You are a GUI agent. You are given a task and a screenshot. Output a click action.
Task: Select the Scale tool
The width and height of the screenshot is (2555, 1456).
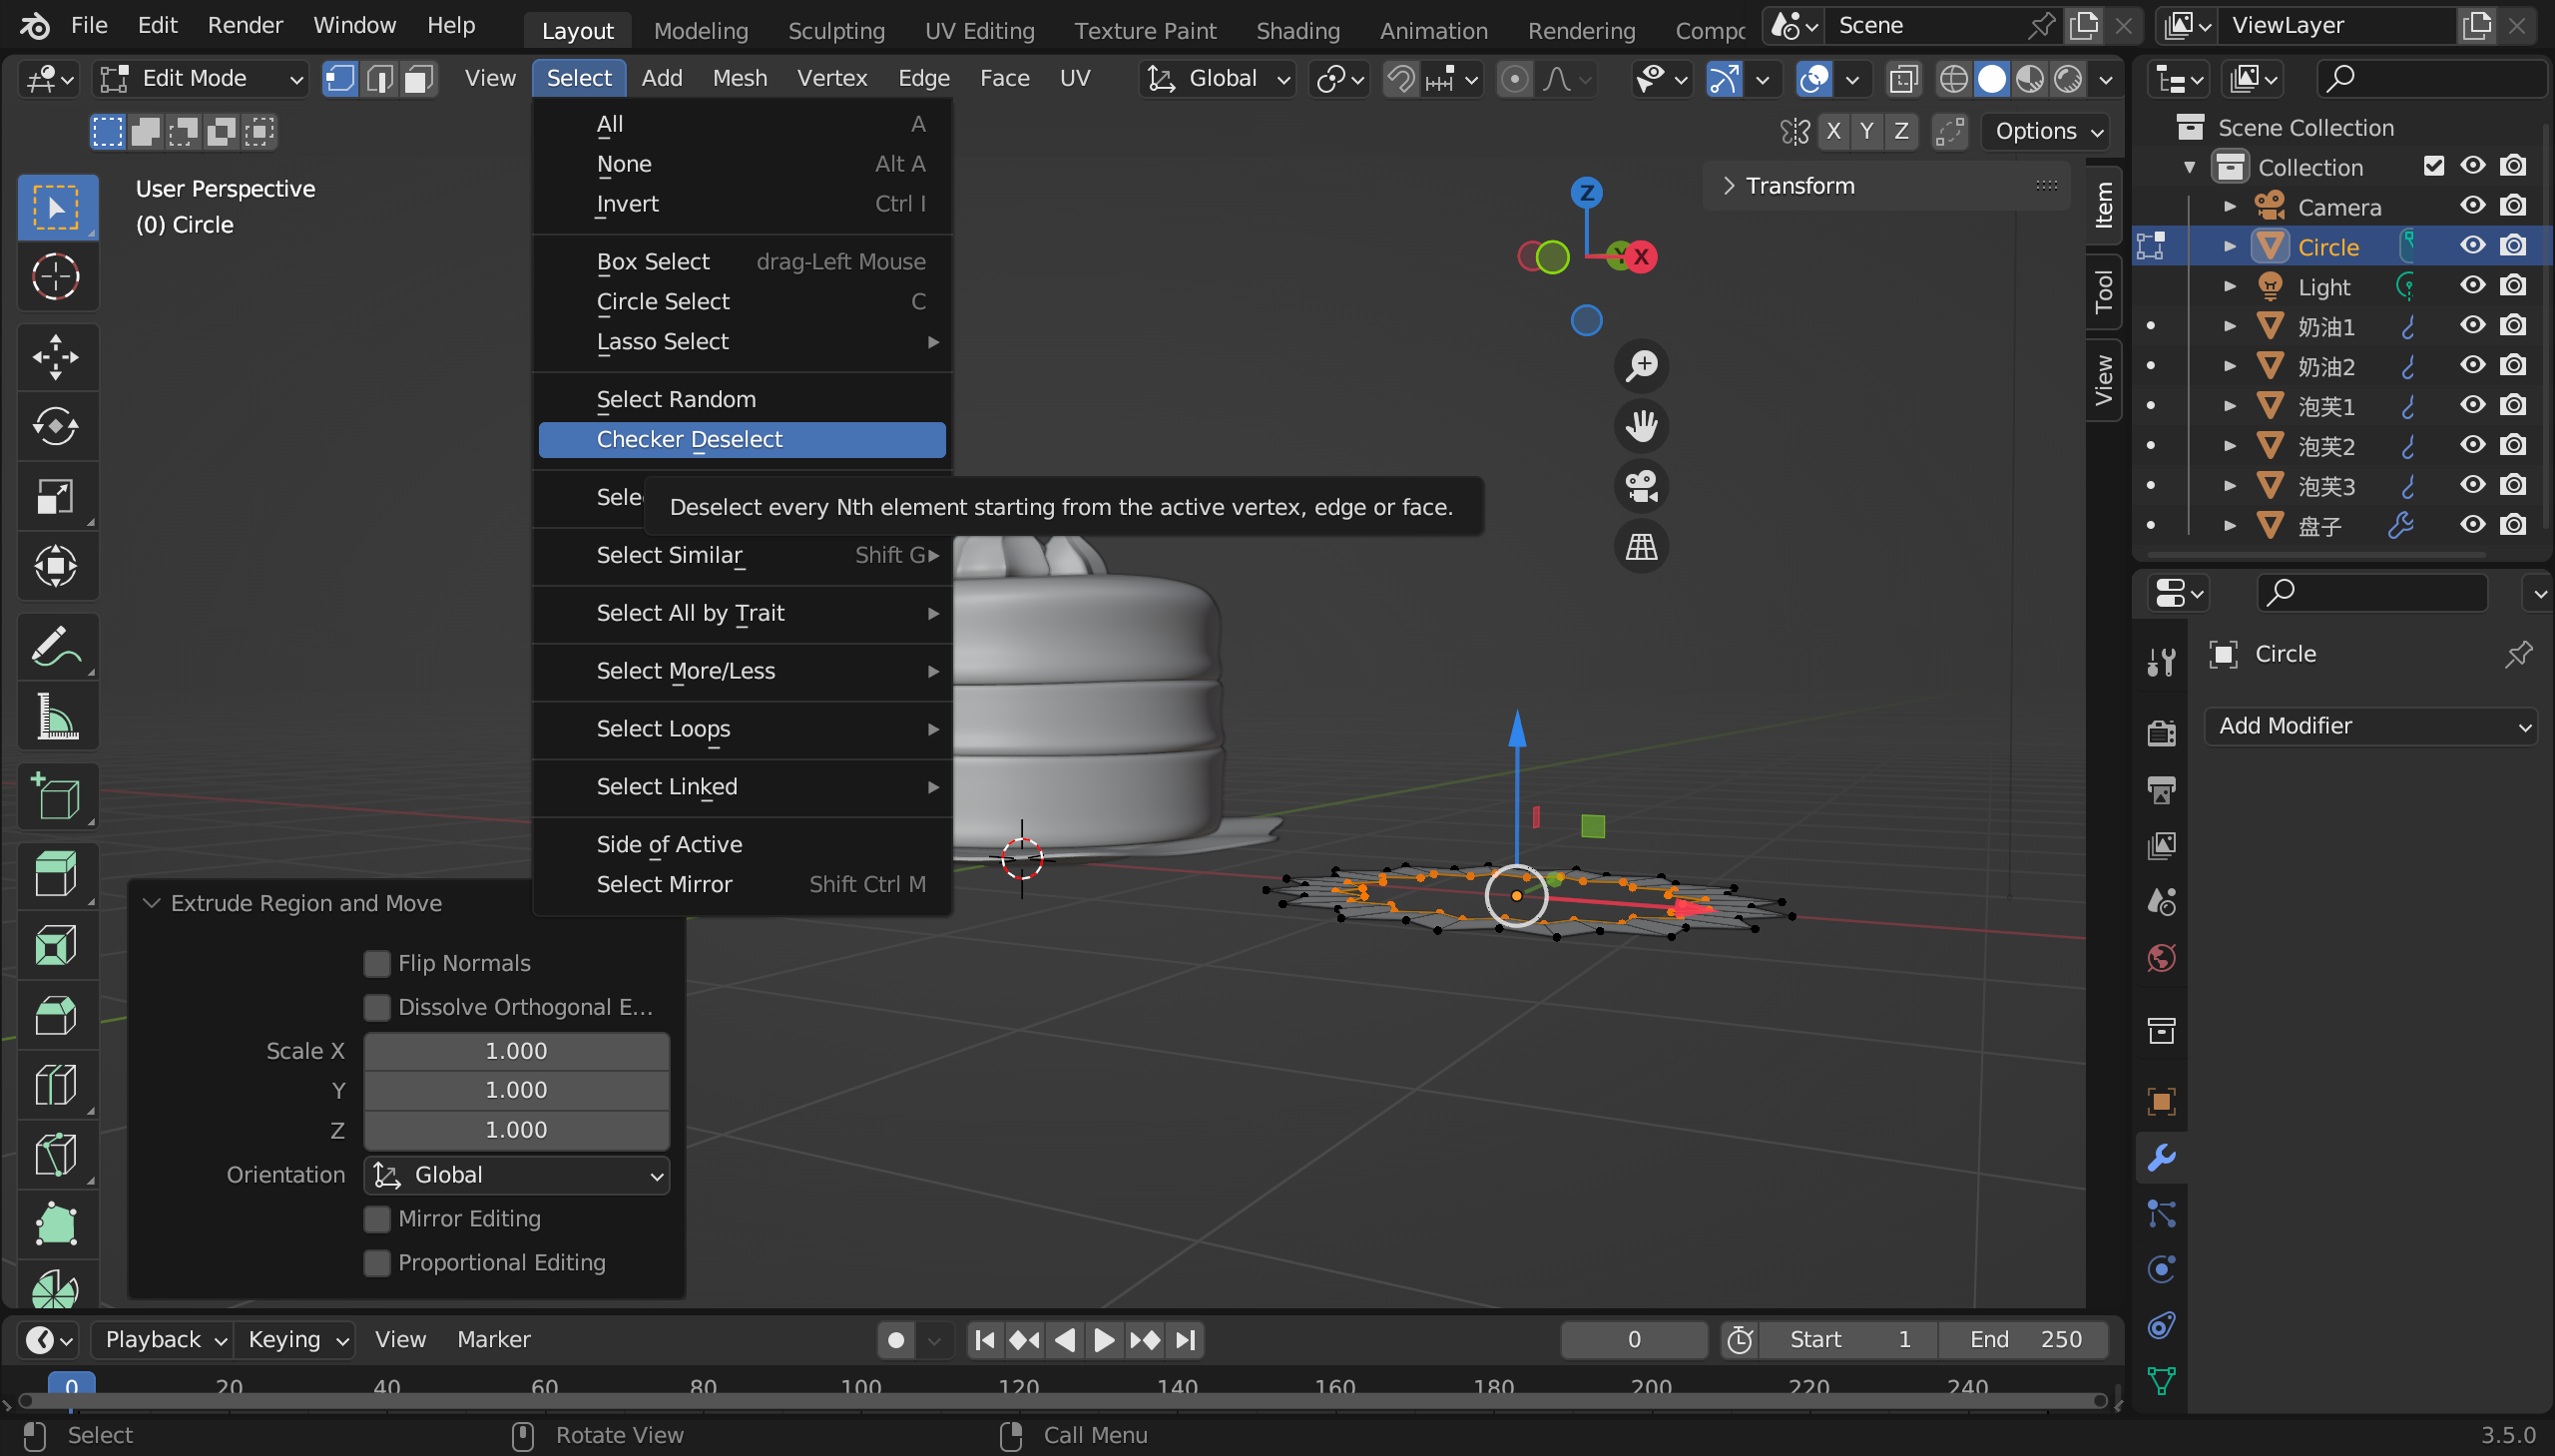(57, 497)
